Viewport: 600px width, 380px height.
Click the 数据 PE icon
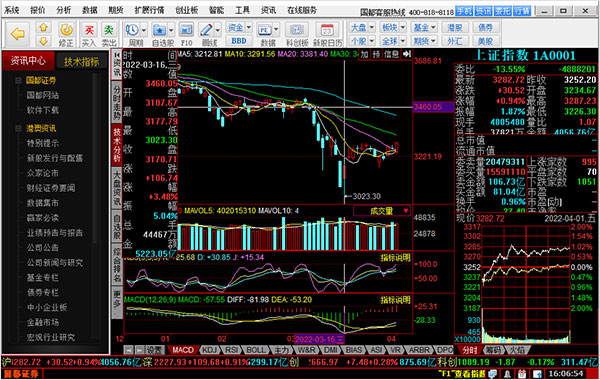[264, 30]
